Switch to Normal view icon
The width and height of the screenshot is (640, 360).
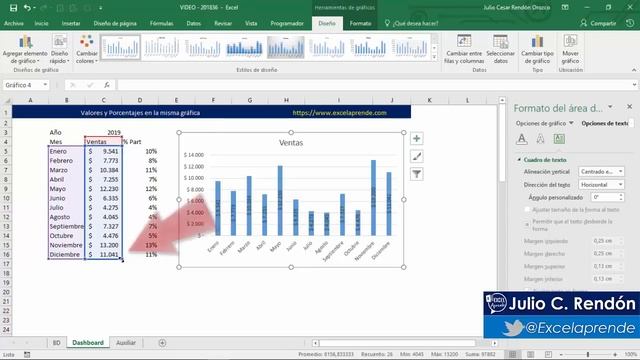[x=513, y=354]
